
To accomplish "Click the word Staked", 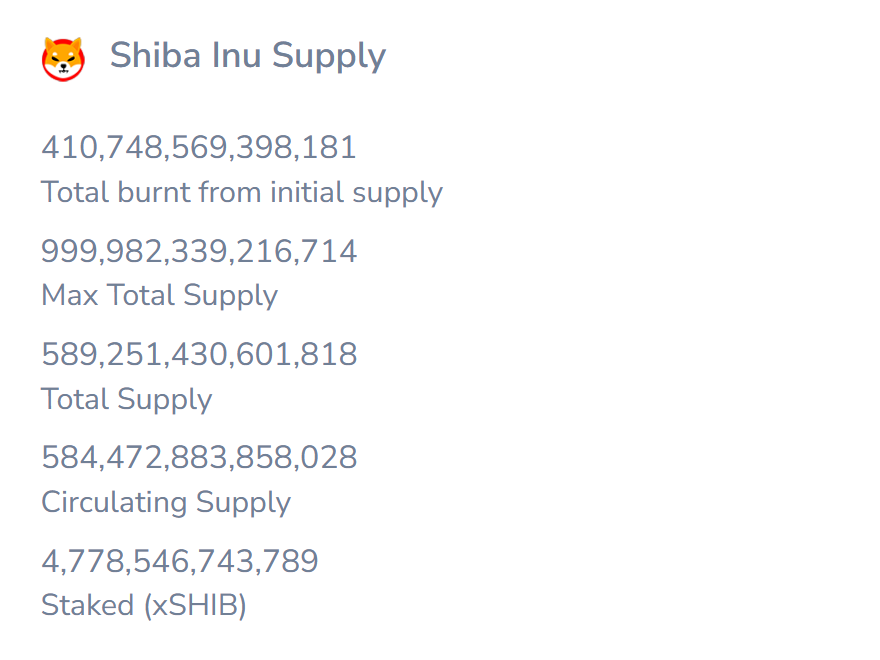I will tap(88, 606).
